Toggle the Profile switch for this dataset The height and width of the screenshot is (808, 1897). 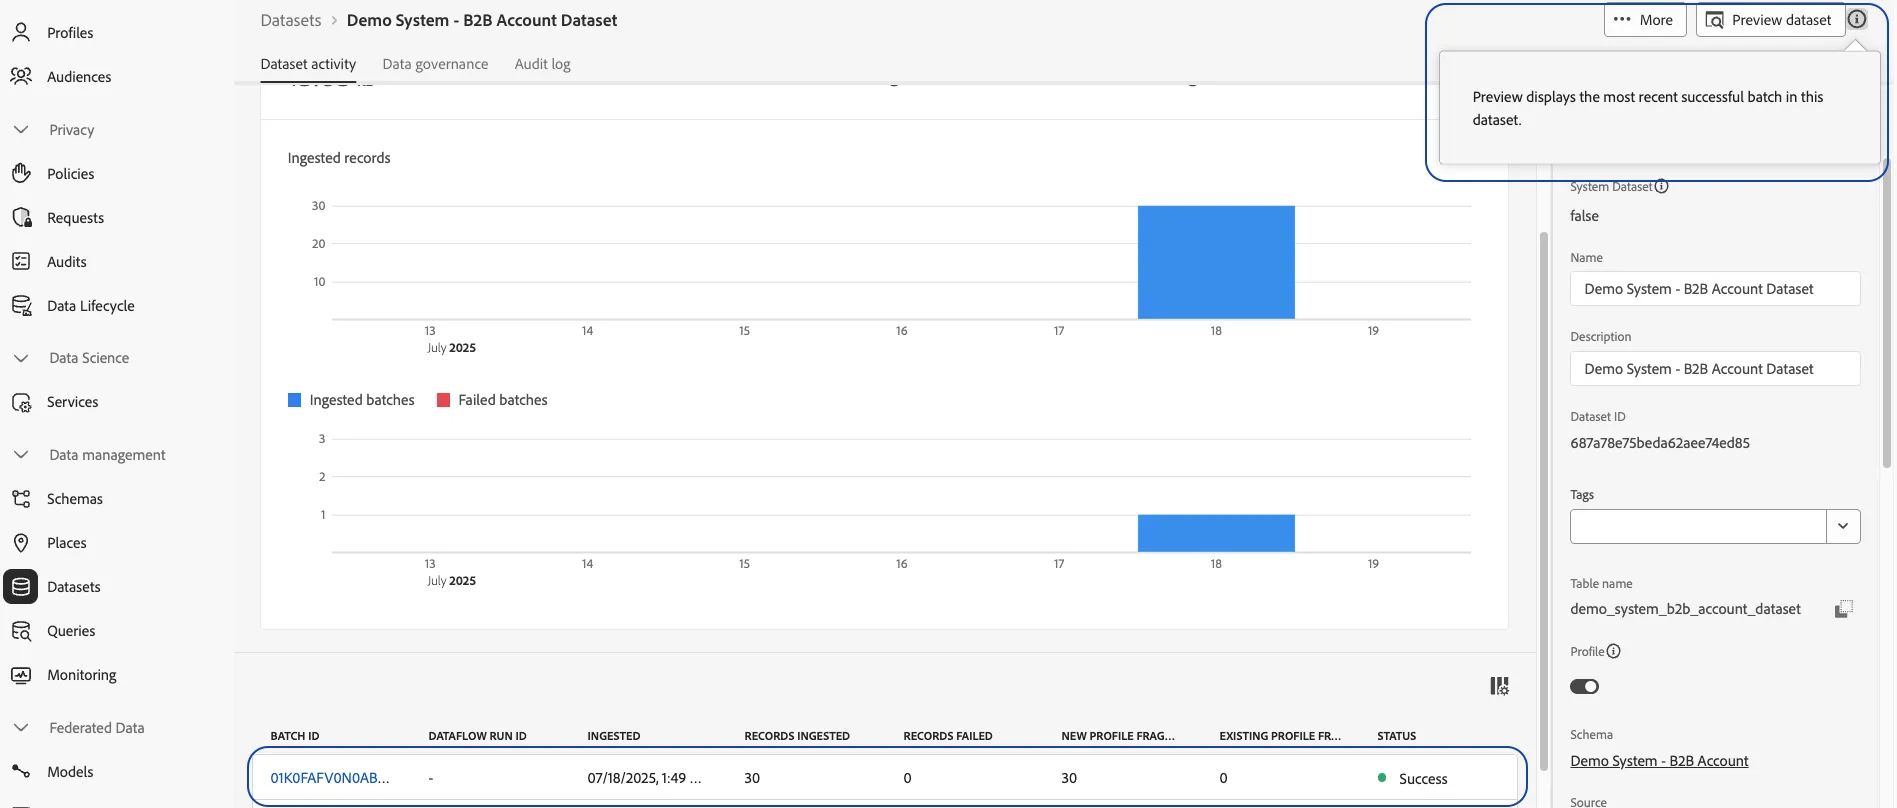click(x=1584, y=686)
